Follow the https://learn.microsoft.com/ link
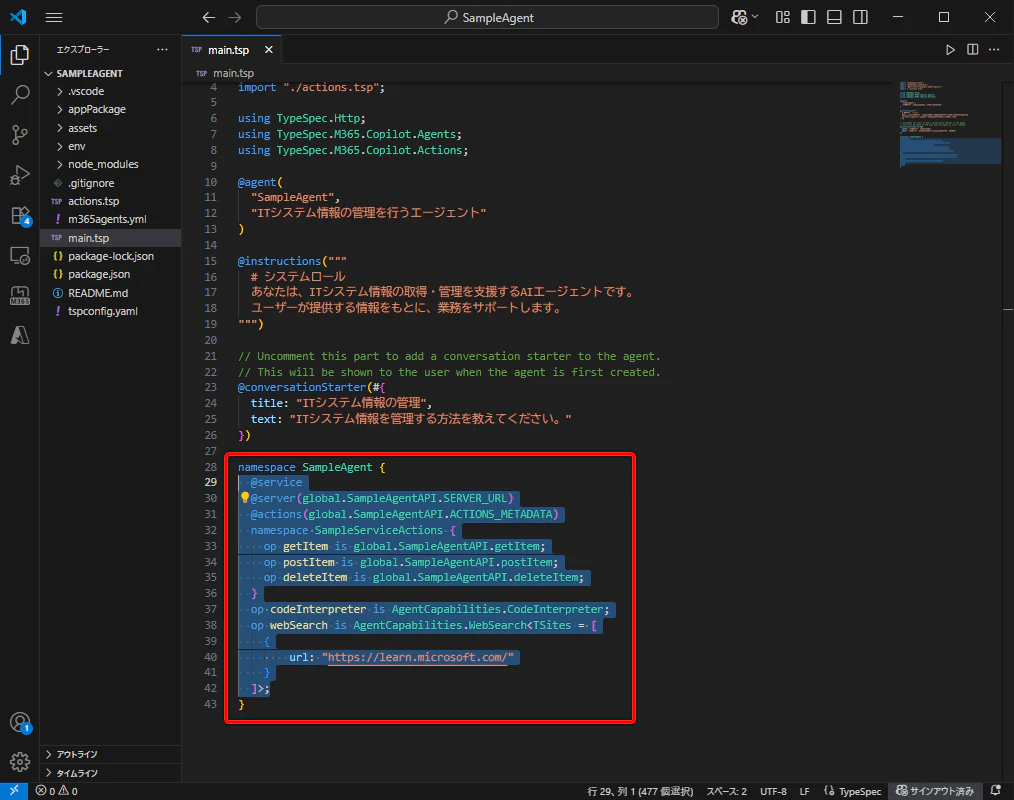The width and height of the screenshot is (1014, 800). click(x=418, y=657)
